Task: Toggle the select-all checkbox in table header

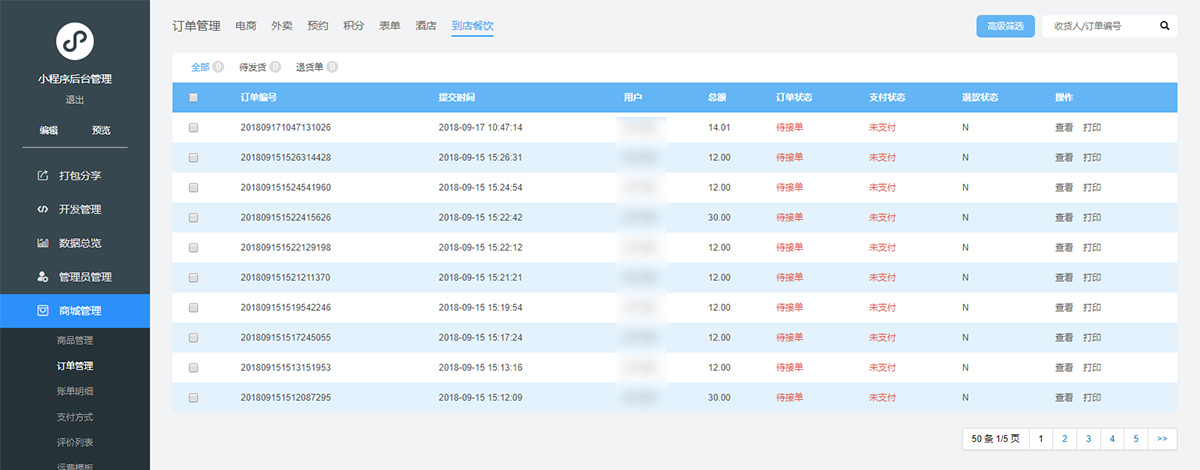Action: [x=194, y=98]
